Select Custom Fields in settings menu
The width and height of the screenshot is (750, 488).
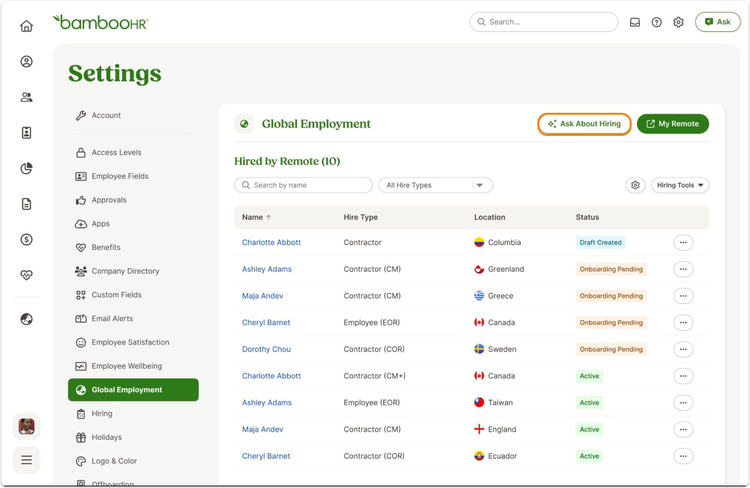coord(117,295)
